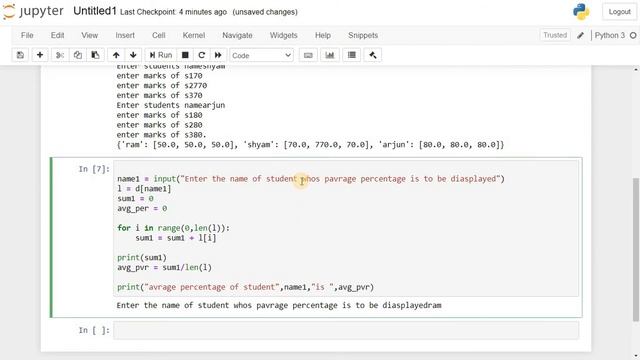Image resolution: width=640 pixels, height=360 pixels.
Task: Run the current cell
Action: pos(160,55)
